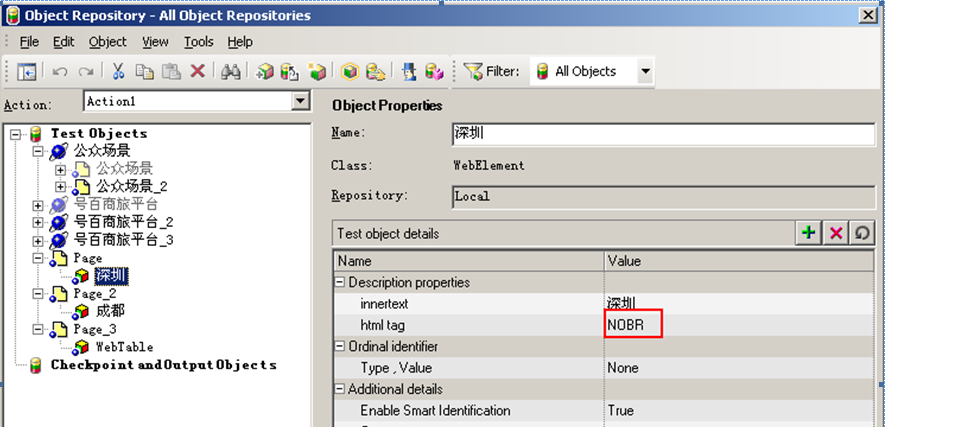Click the Copy toolbar icon
The image size is (954, 427).
[x=144, y=71]
